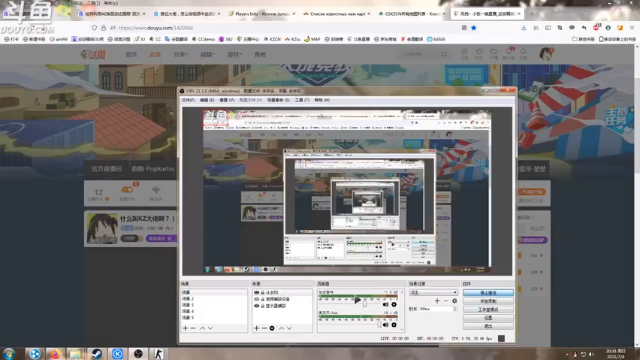Adjust the desktop audio volume slider
640x360 pixels.
point(364,304)
